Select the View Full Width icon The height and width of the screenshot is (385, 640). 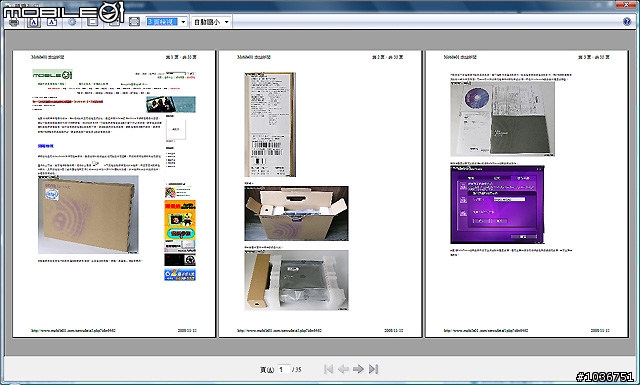115,22
